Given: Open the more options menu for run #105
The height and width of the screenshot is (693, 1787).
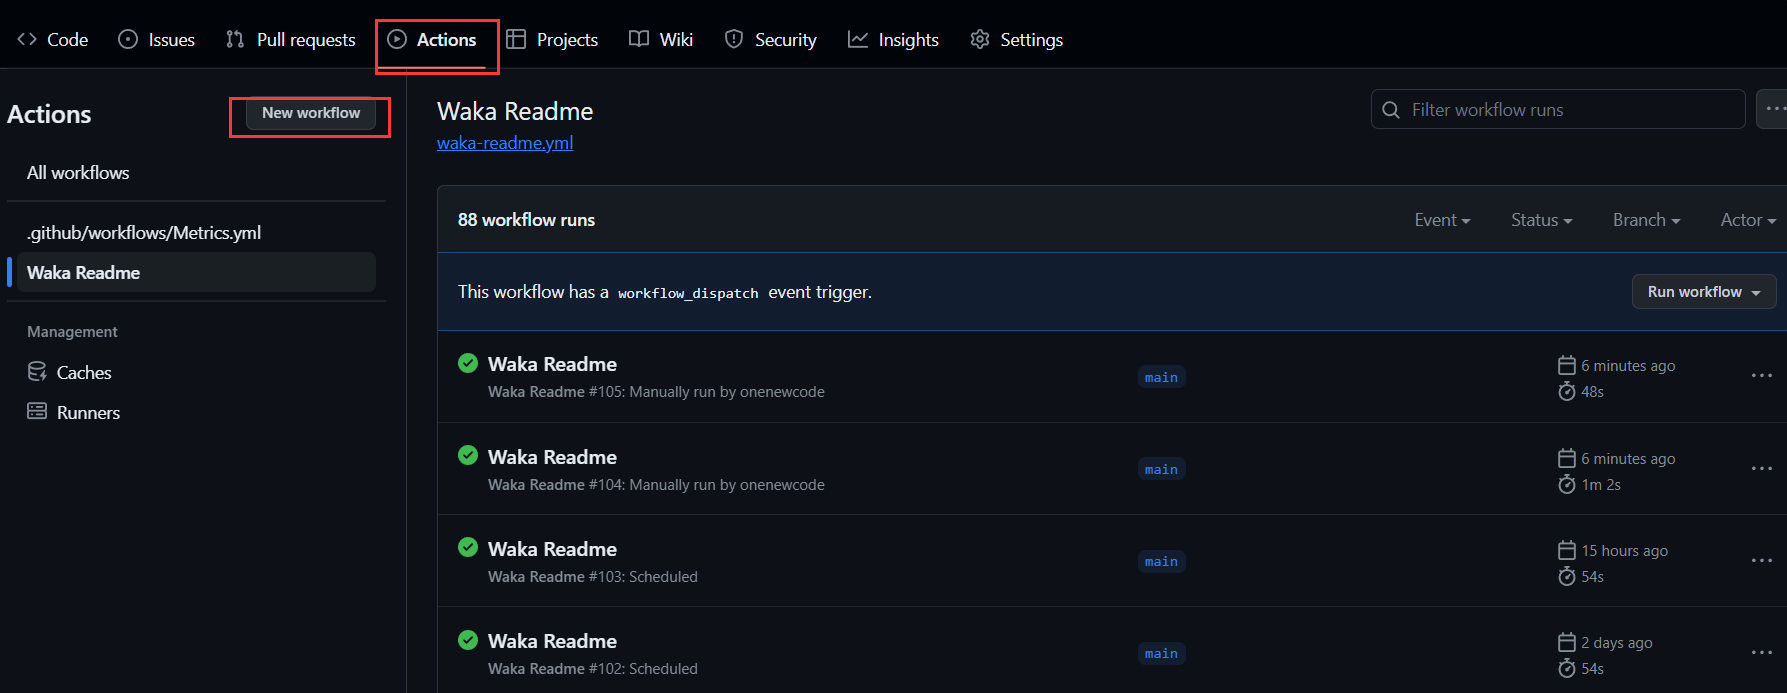Looking at the screenshot, I should pos(1762,376).
